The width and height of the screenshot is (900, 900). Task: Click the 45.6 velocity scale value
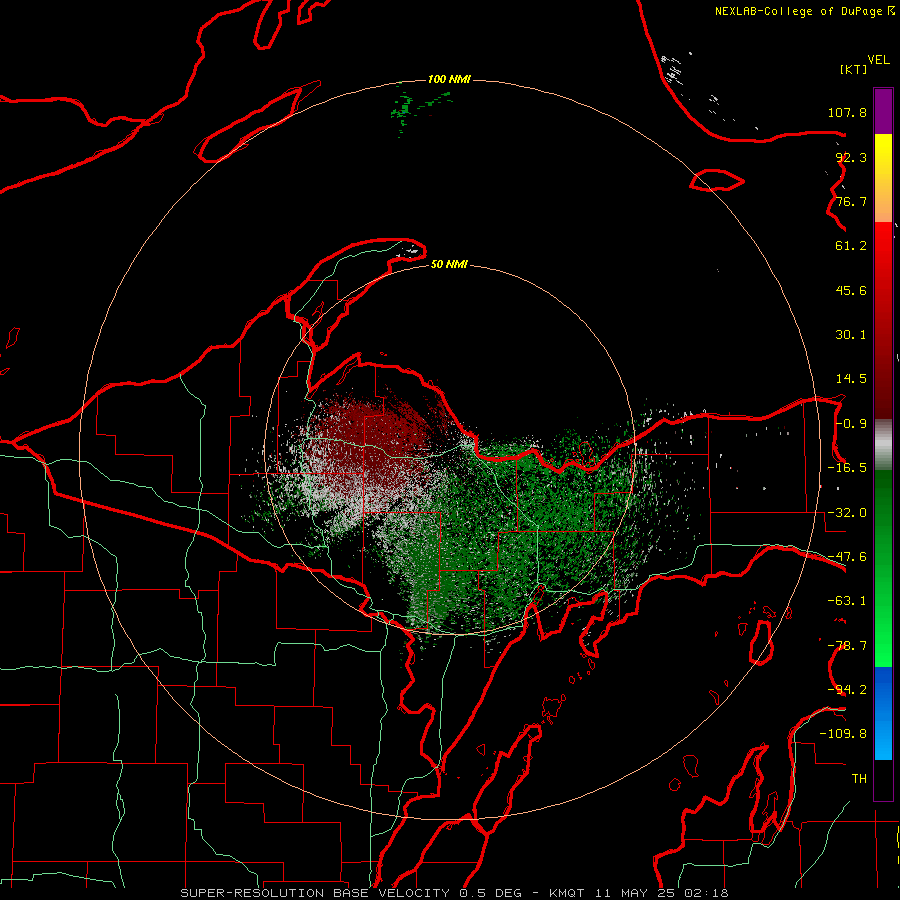pyautogui.click(x=851, y=290)
